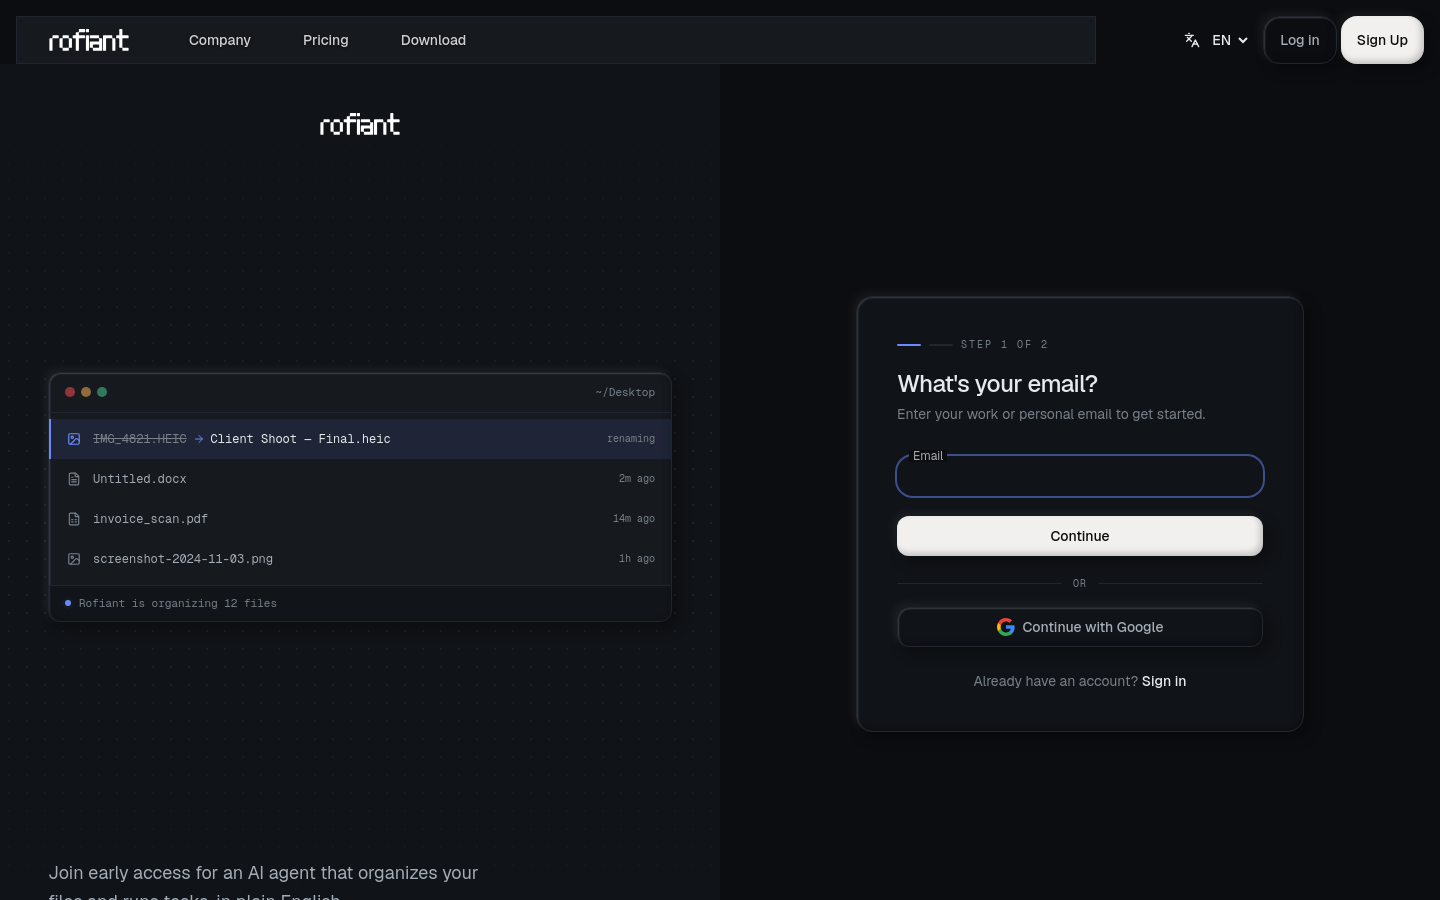Screen dimensions: 1440x900
Task: Click the Continue button
Action: (1080, 536)
